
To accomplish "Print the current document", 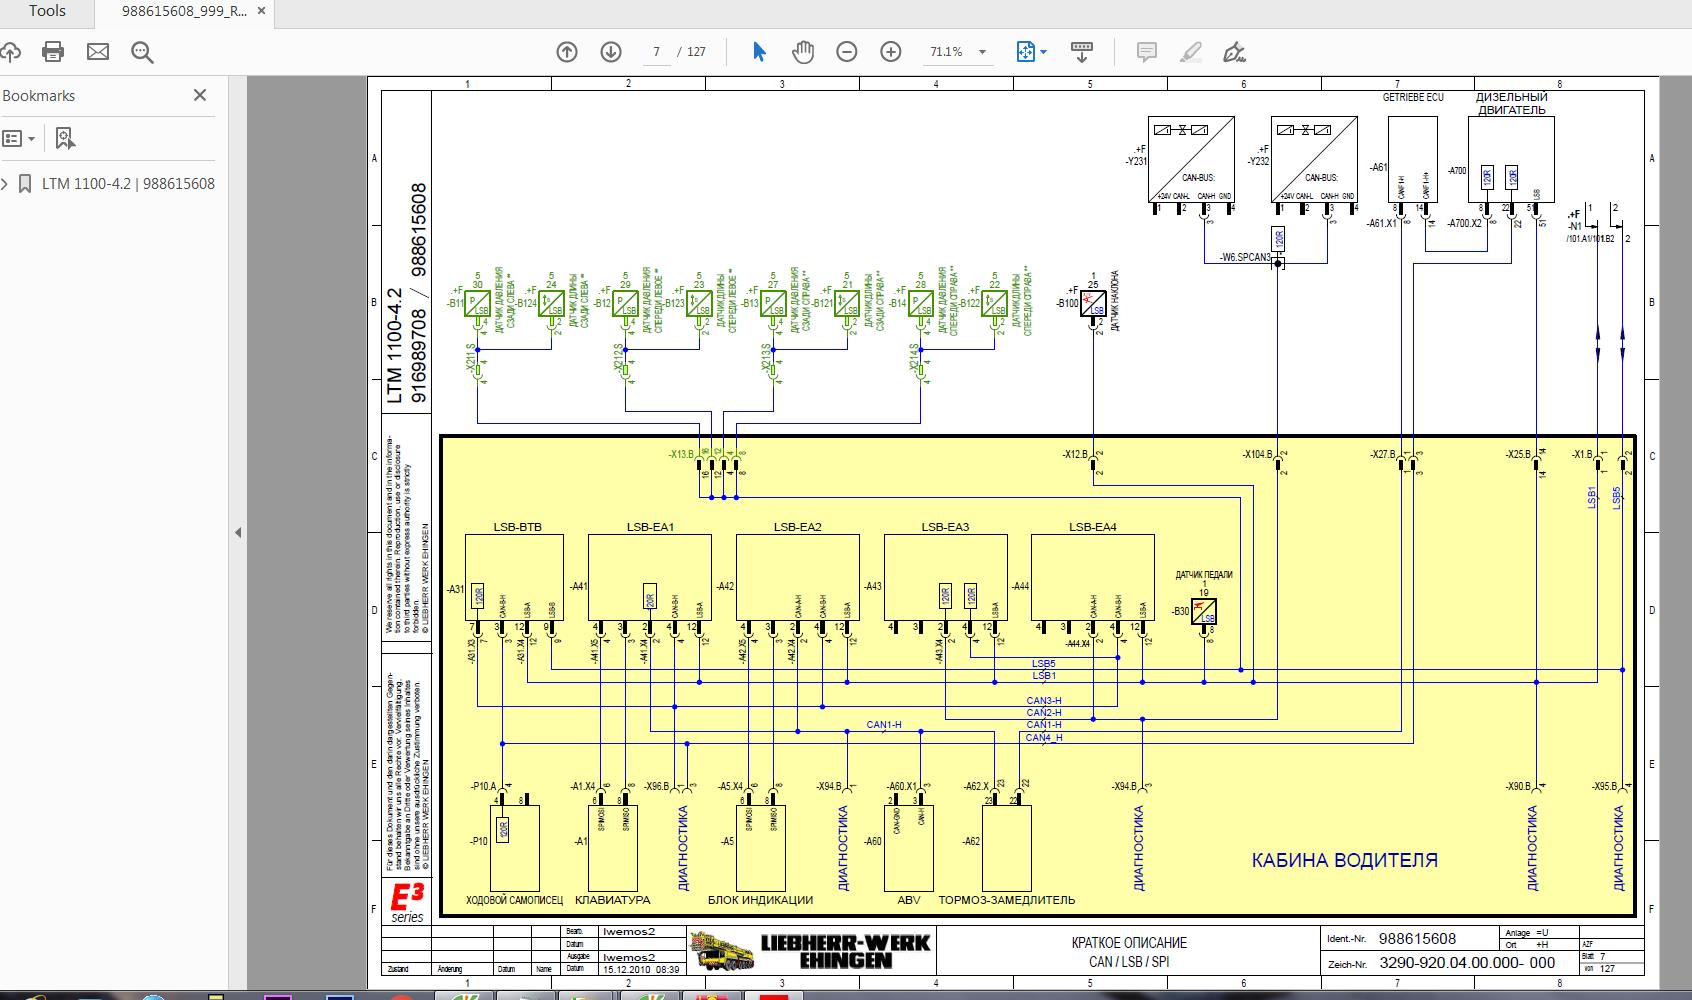I will [53, 51].
